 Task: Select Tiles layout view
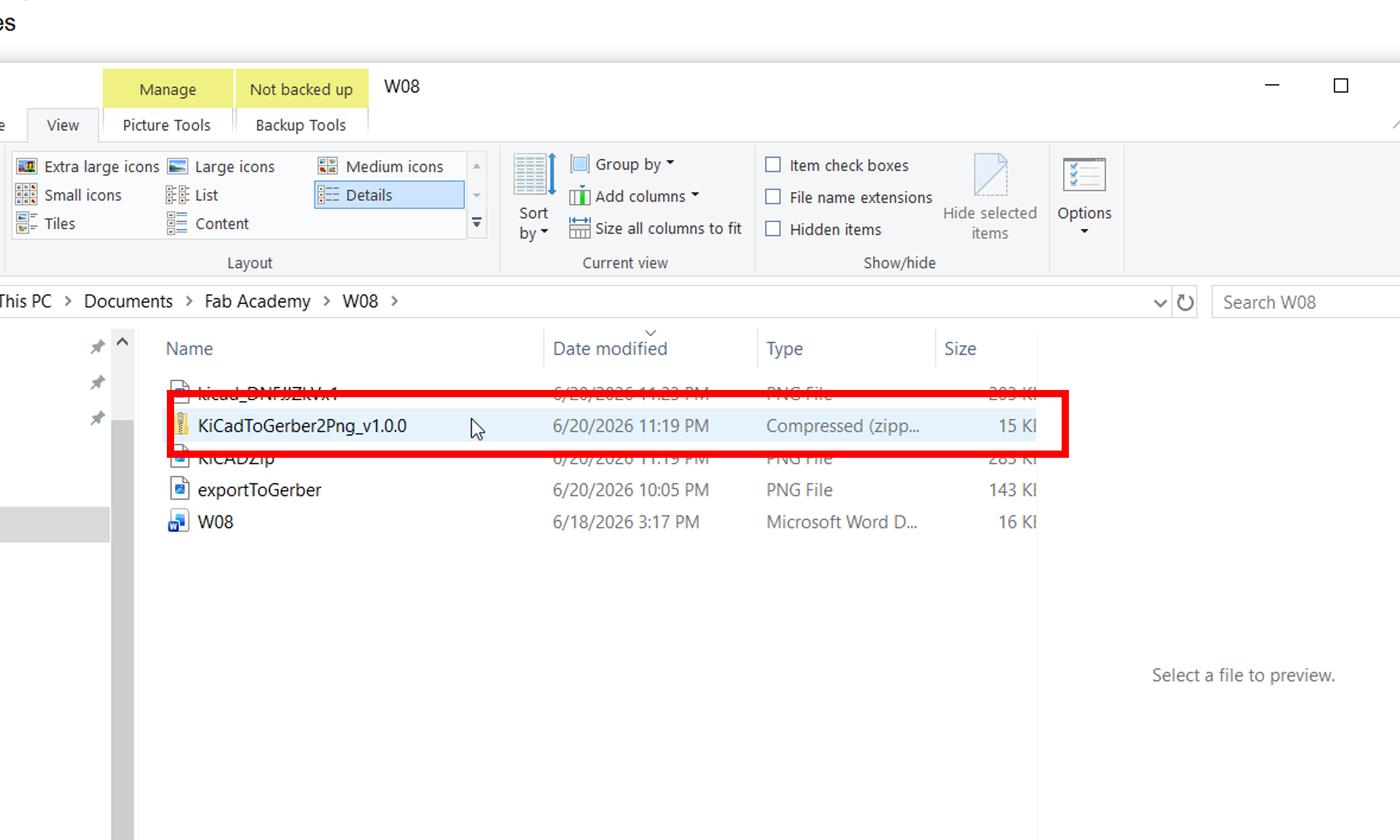click(46, 223)
